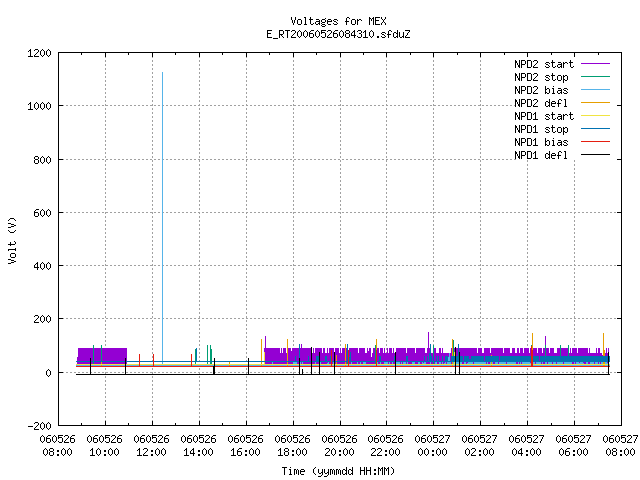Pick the orange NPD2 defl legend line sample
Viewport: 640px width, 480px height.
[x=596, y=103]
